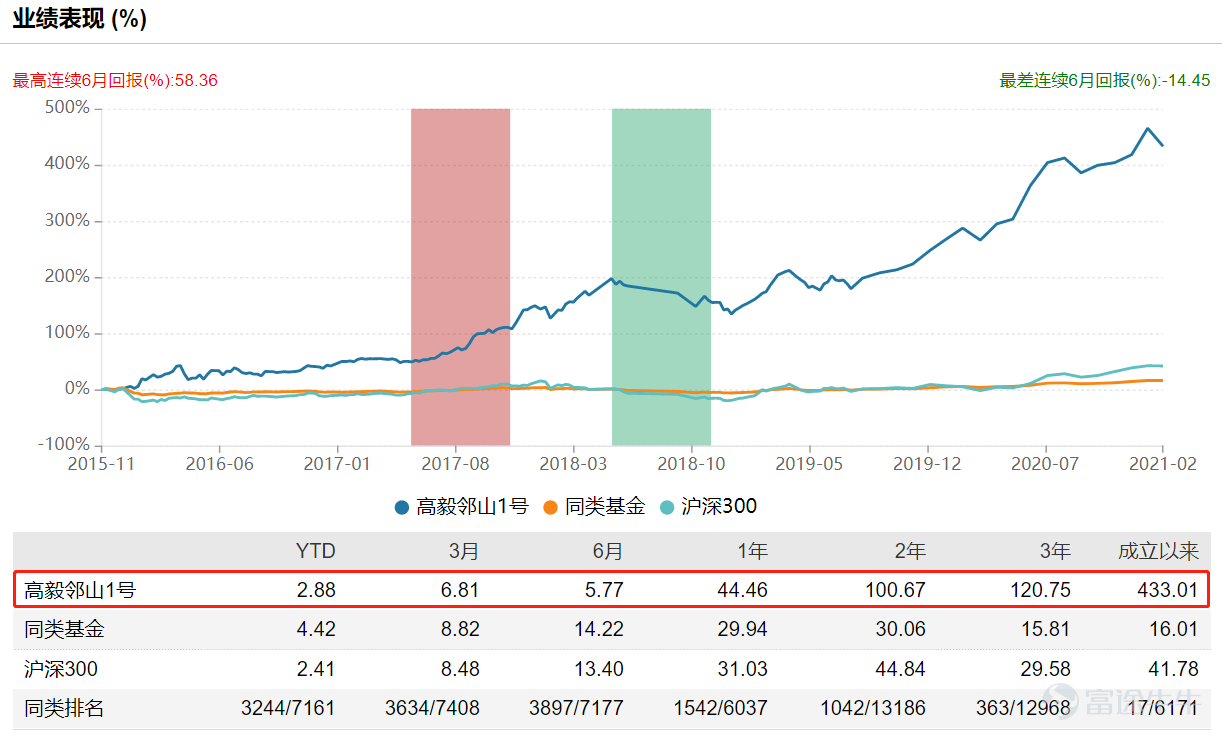Toggle the 高毅邻山1号 series via legend label
The image size is (1222, 738).
(472, 507)
